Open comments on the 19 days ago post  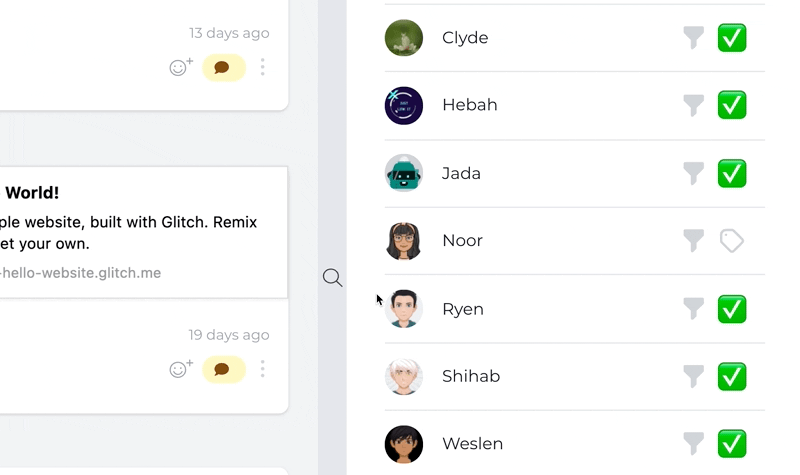click(x=223, y=369)
